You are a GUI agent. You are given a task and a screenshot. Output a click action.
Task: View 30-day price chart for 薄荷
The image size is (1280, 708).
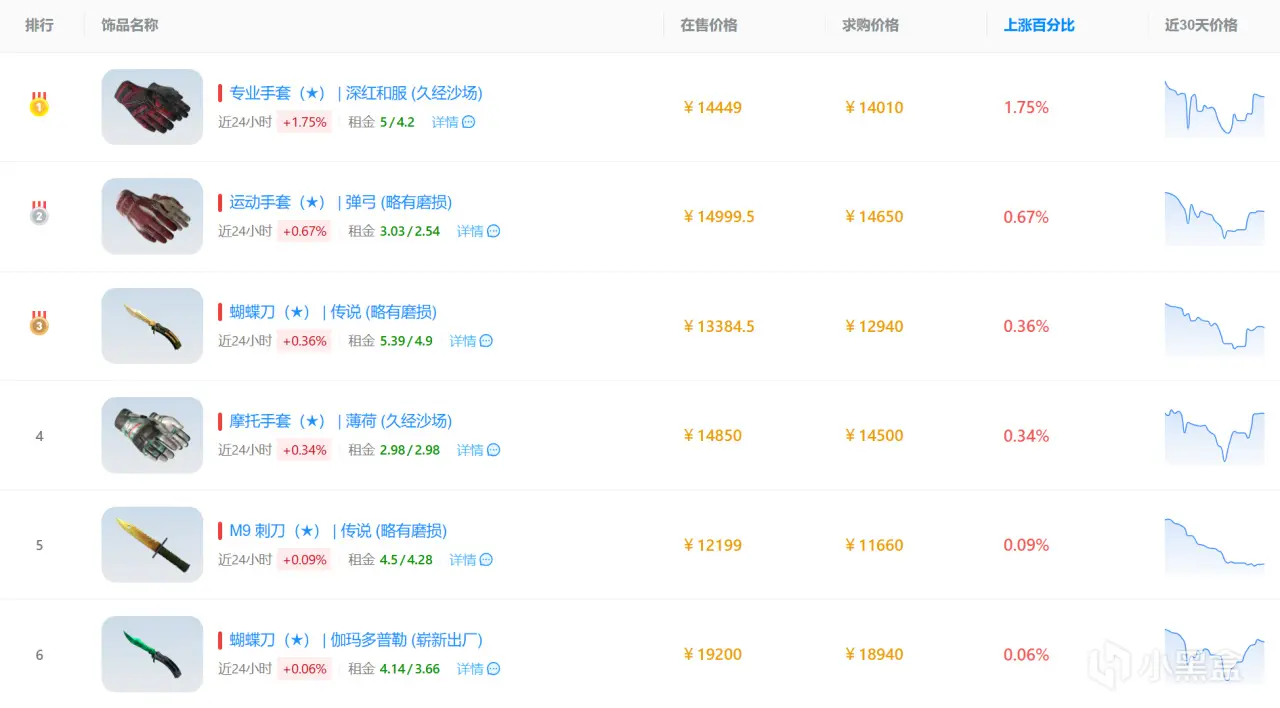1214,437
